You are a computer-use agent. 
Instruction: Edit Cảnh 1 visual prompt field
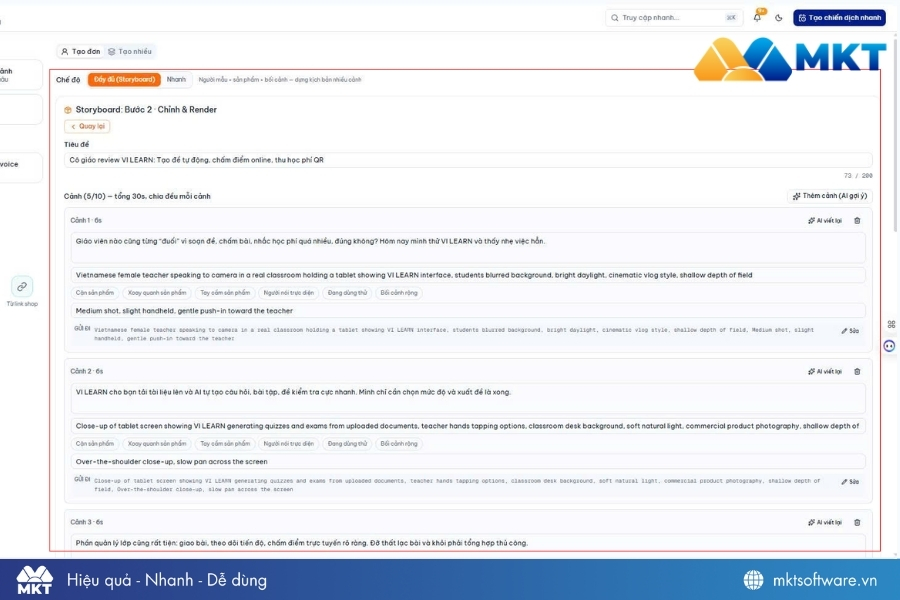[x=468, y=275]
